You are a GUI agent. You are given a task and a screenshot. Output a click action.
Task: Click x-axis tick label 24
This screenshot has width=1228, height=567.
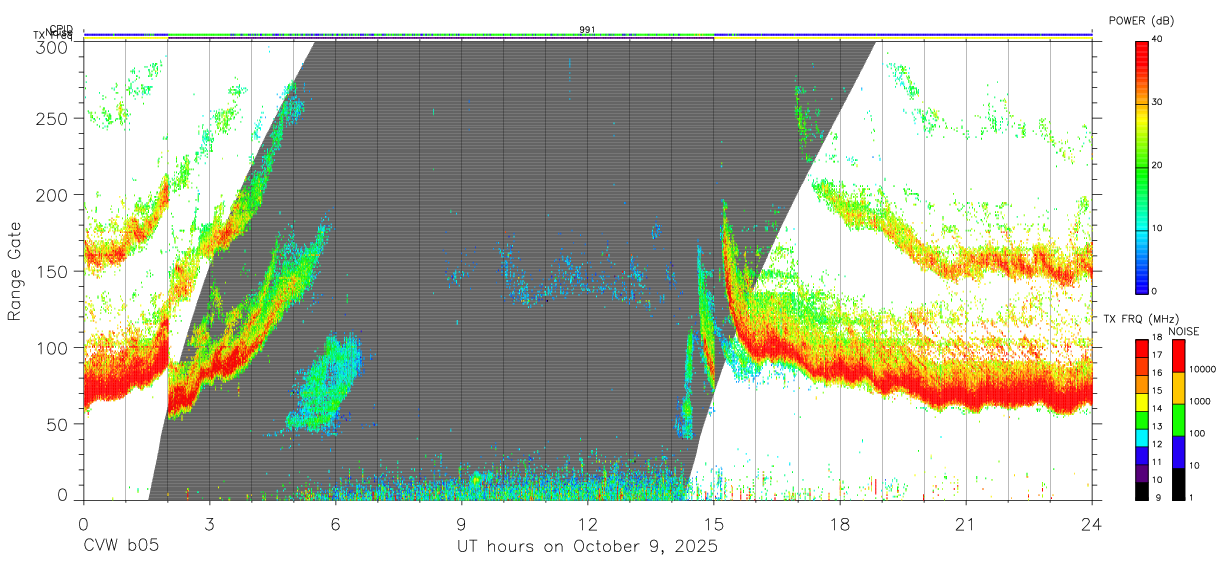1091,523
